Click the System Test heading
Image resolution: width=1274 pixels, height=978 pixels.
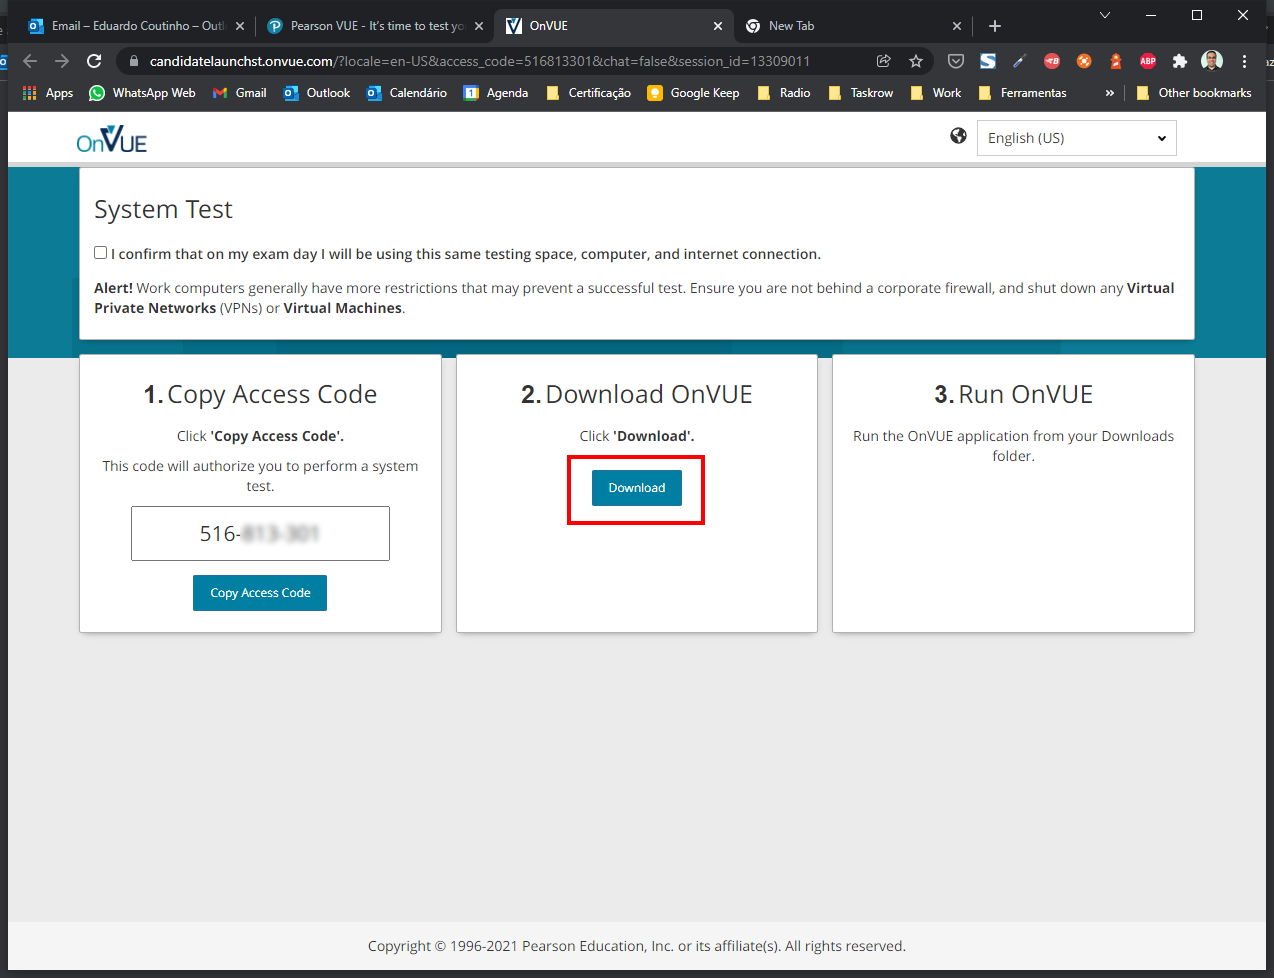pos(163,209)
